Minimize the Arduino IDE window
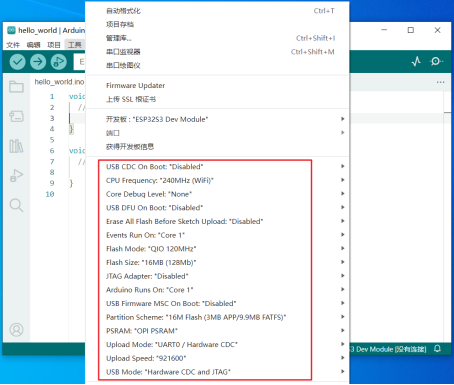 point(384,30)
